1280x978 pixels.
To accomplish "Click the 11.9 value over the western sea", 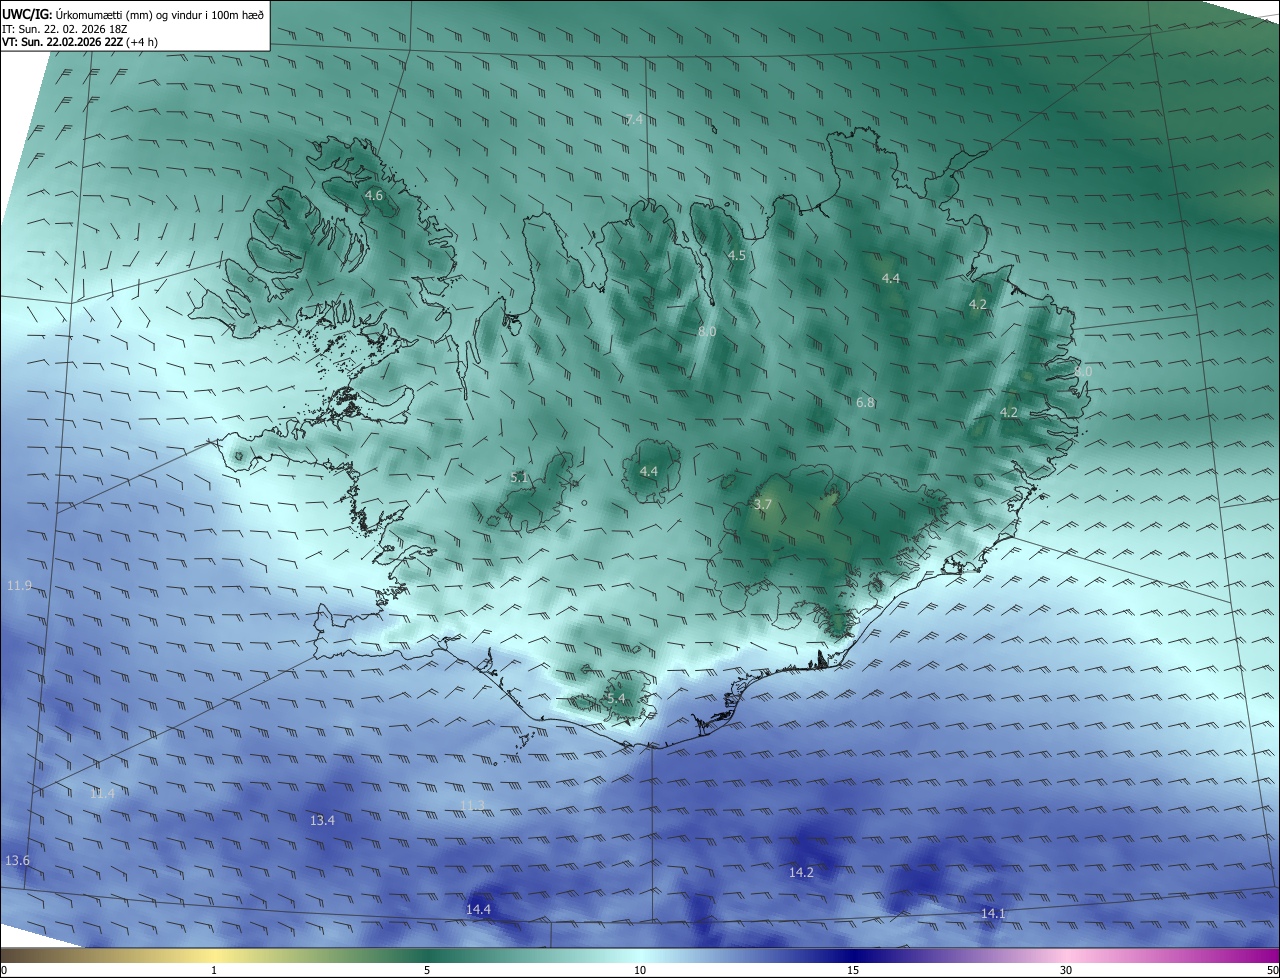I will click(19, 585).
